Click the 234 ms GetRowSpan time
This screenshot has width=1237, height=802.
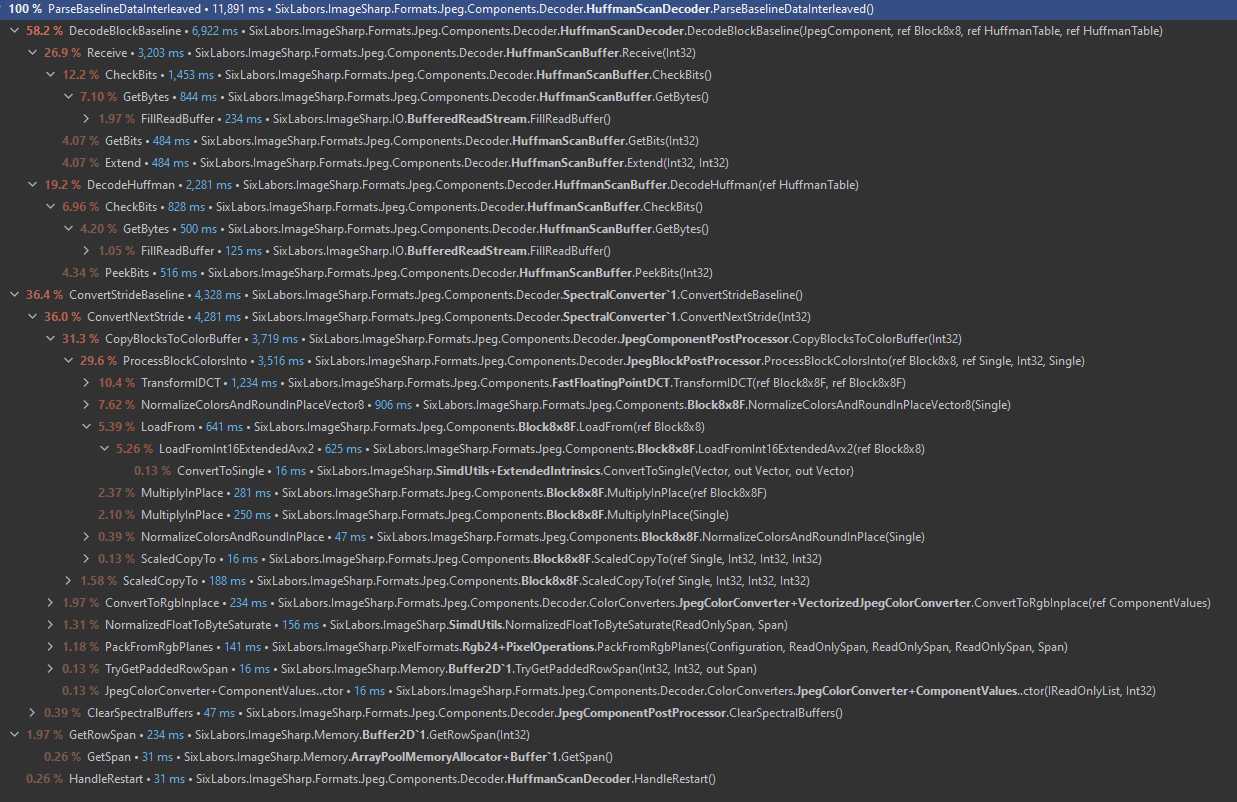[x=166, y=735]
